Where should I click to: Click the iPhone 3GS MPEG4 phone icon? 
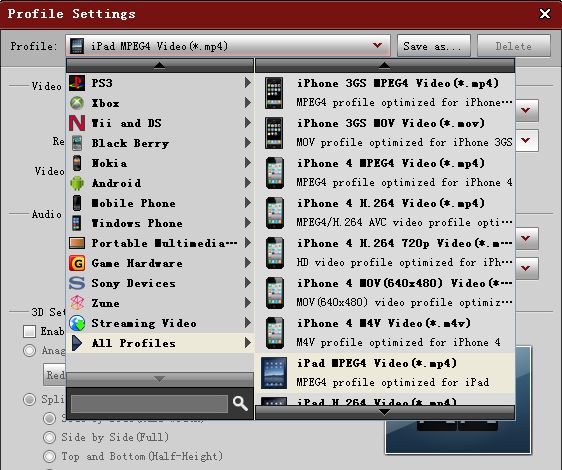[x=274, y=93]
